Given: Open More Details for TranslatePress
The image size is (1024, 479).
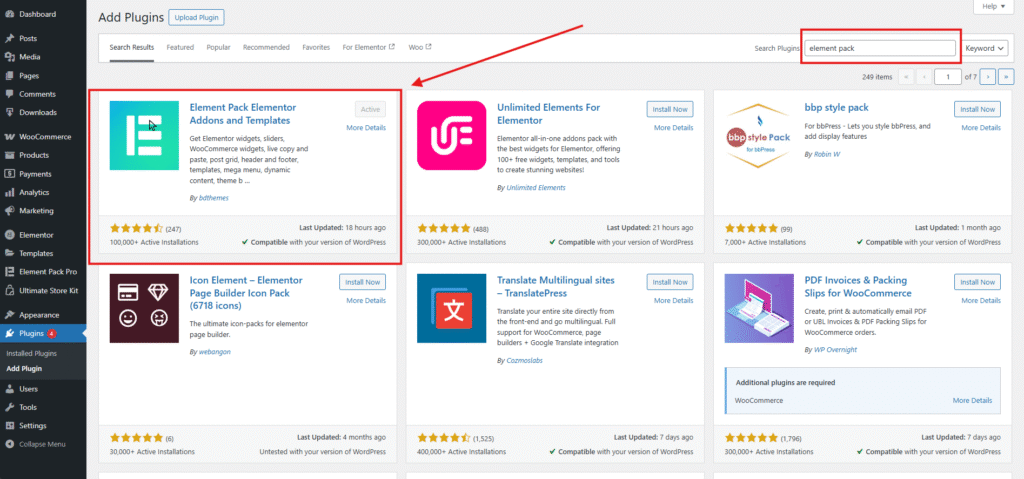Looking at the screenshot, I should coord(673,301).
